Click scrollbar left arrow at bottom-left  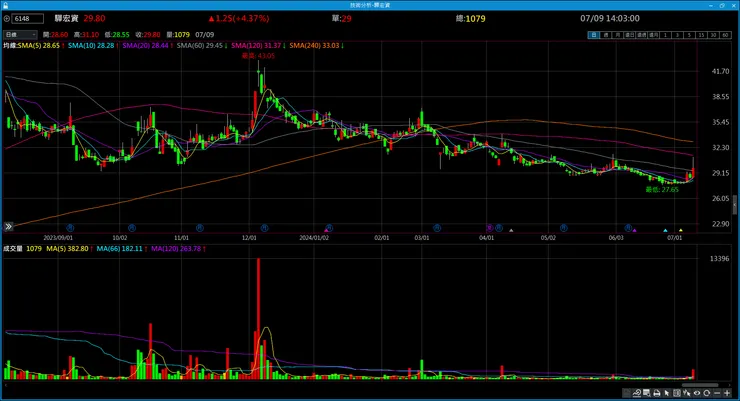click(x=5, y=385)
